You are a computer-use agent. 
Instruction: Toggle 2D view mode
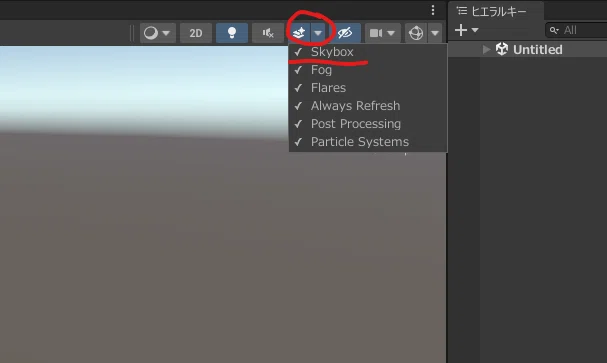click(196, 33)
